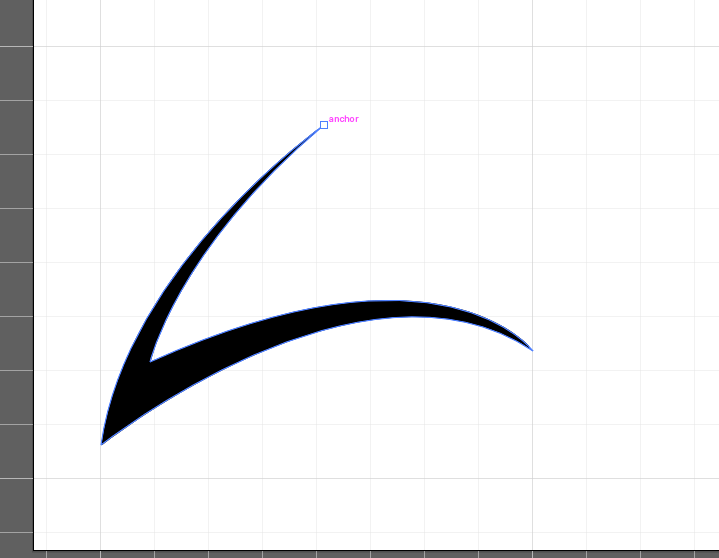This screenshot has width=719, height=558.
Task: Click the sharp lower-left tip of the shape
Action: click(x=102, y=444)
